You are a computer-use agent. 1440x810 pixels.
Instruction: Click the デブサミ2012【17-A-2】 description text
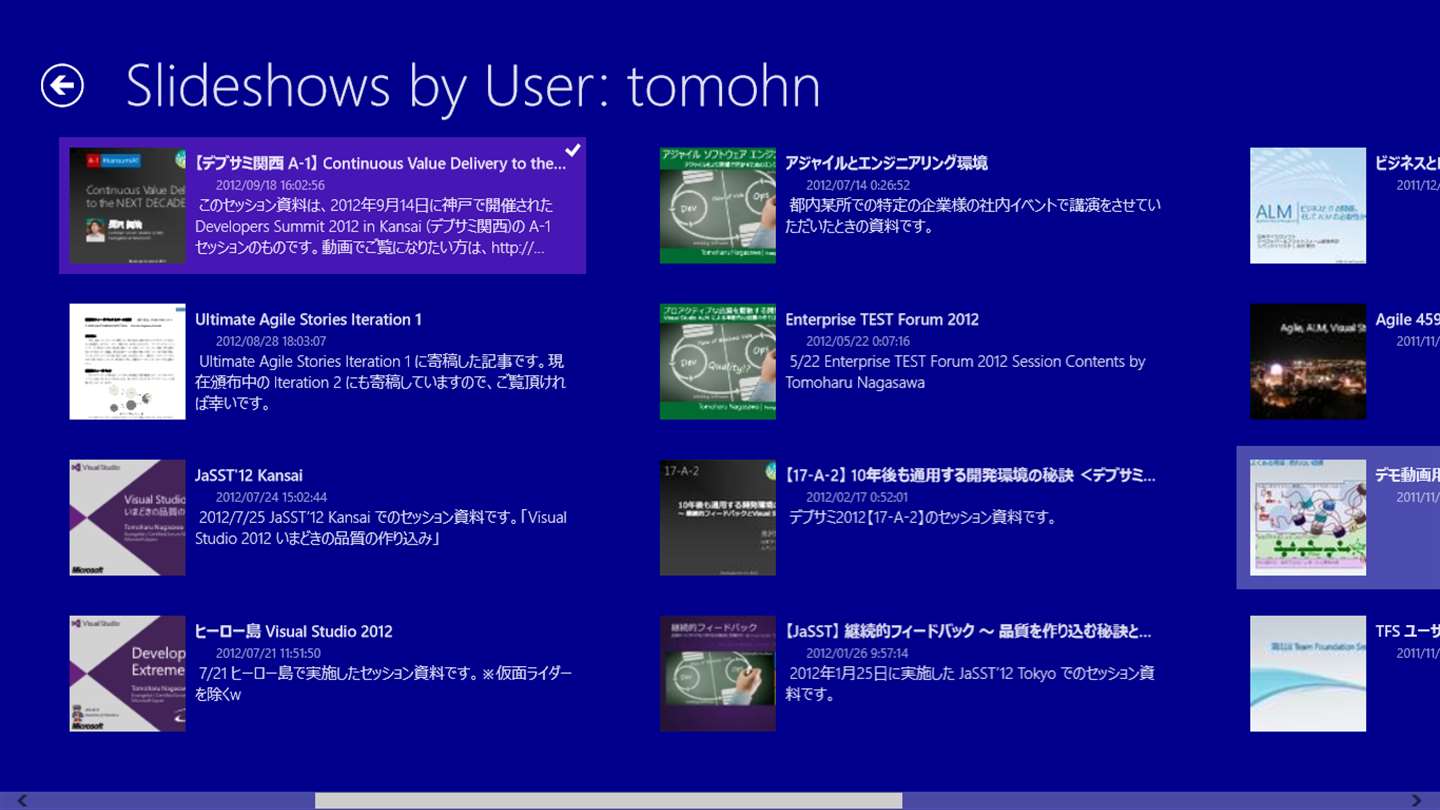pyautogui.click(x=923, y=518)
